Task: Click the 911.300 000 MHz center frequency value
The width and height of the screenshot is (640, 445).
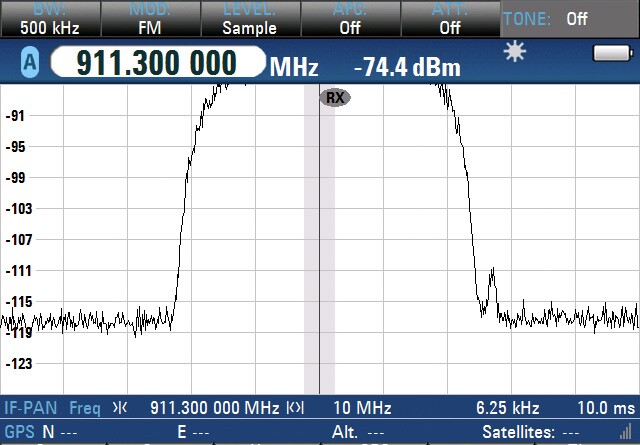Action: (215, 408)
